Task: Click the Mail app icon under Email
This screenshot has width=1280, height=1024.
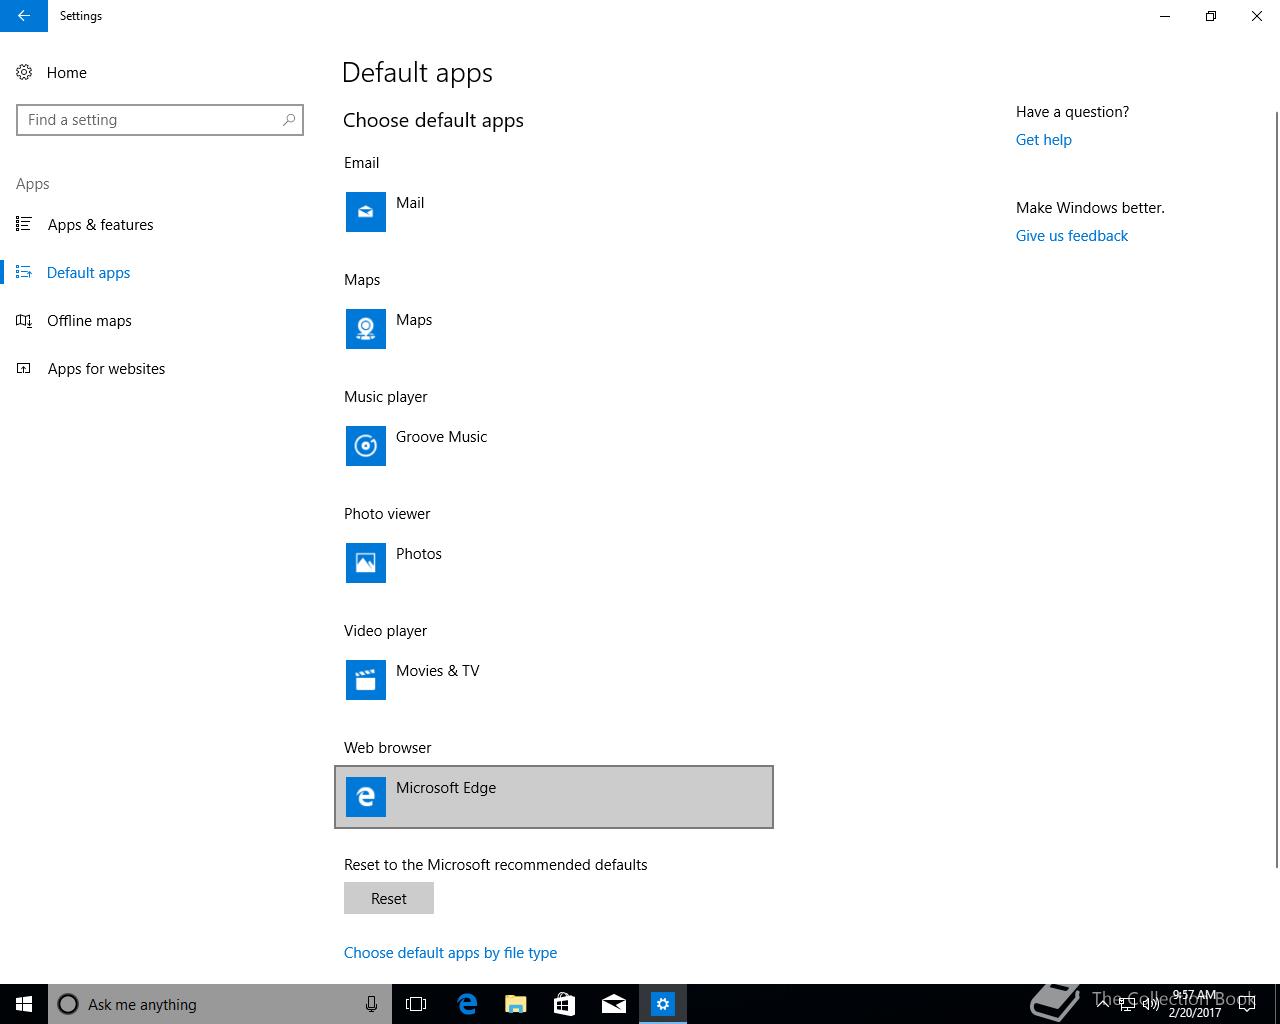Action: pos(366,212)
